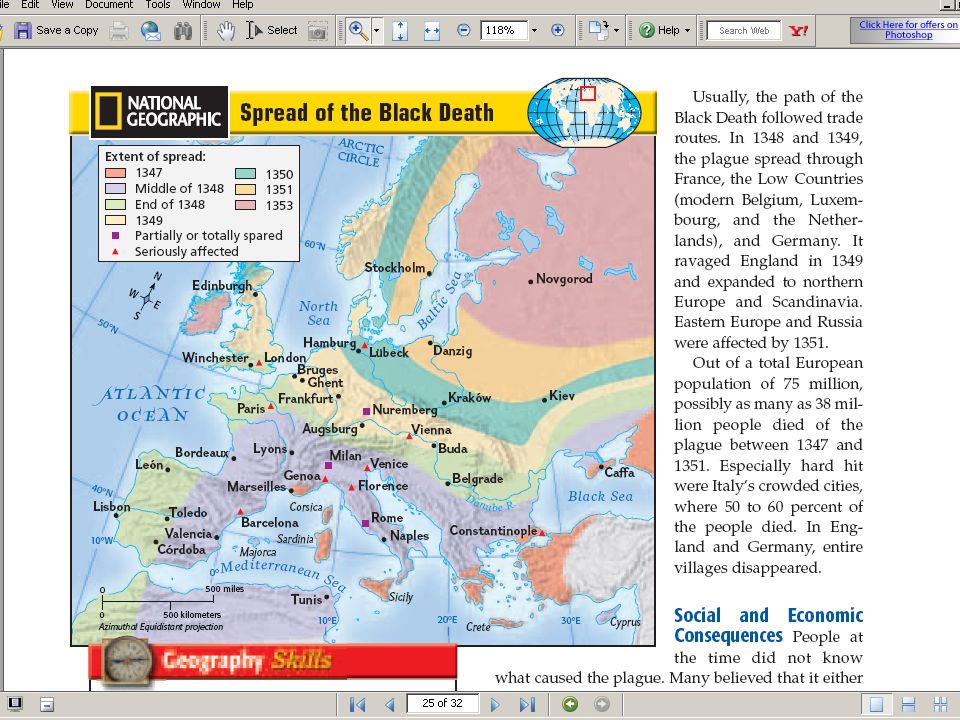Screen dimensions: 960x720
Task: Click the Fit Page vertical-arrows icon
Action: pos(400,30)
